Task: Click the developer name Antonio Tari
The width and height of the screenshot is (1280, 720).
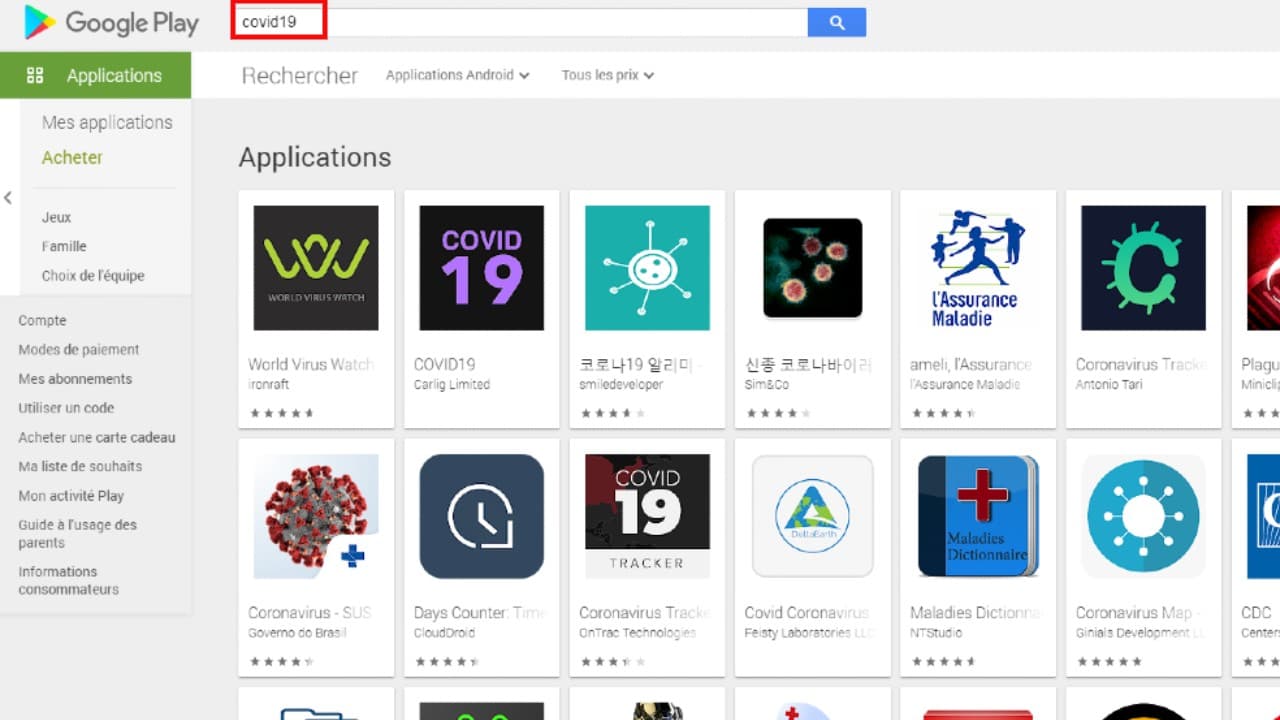Action: (1109, 384)
